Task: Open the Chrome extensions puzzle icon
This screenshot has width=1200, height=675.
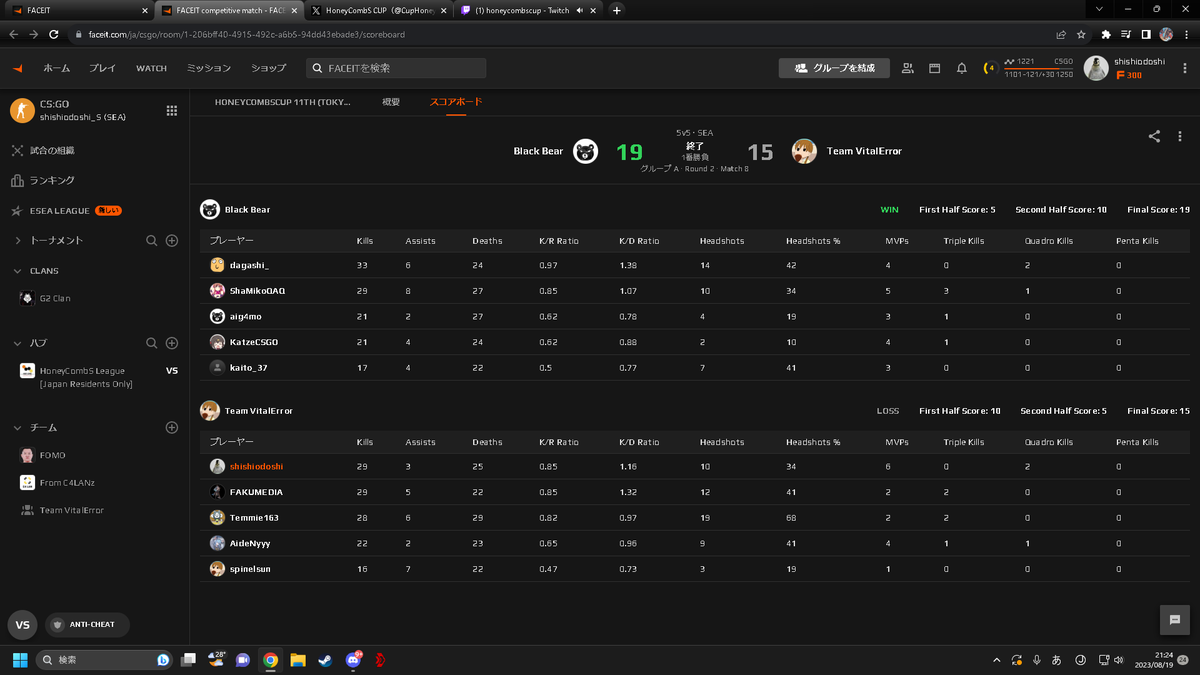Action: click(1106, 34)
